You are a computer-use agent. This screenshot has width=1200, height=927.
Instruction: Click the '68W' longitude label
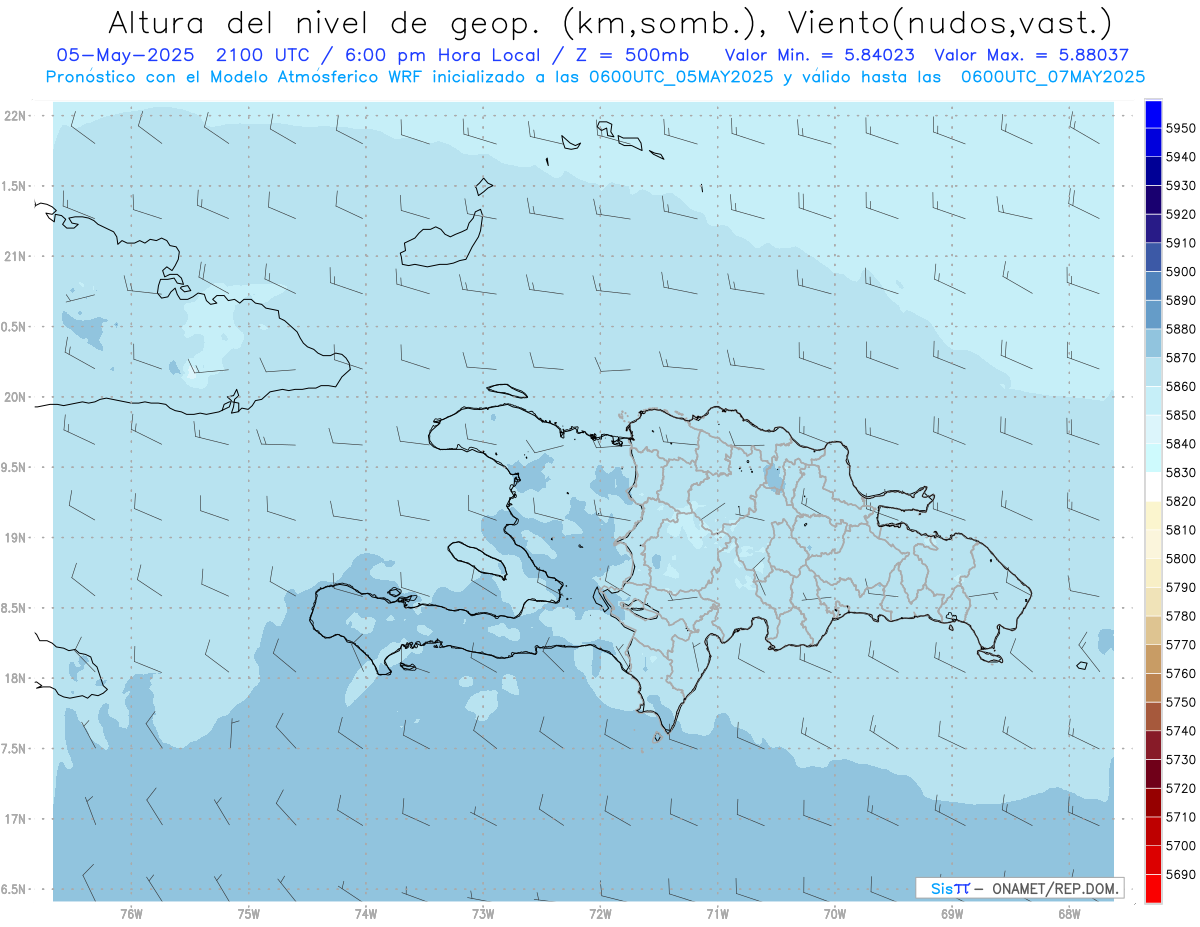coord(1069,914)
